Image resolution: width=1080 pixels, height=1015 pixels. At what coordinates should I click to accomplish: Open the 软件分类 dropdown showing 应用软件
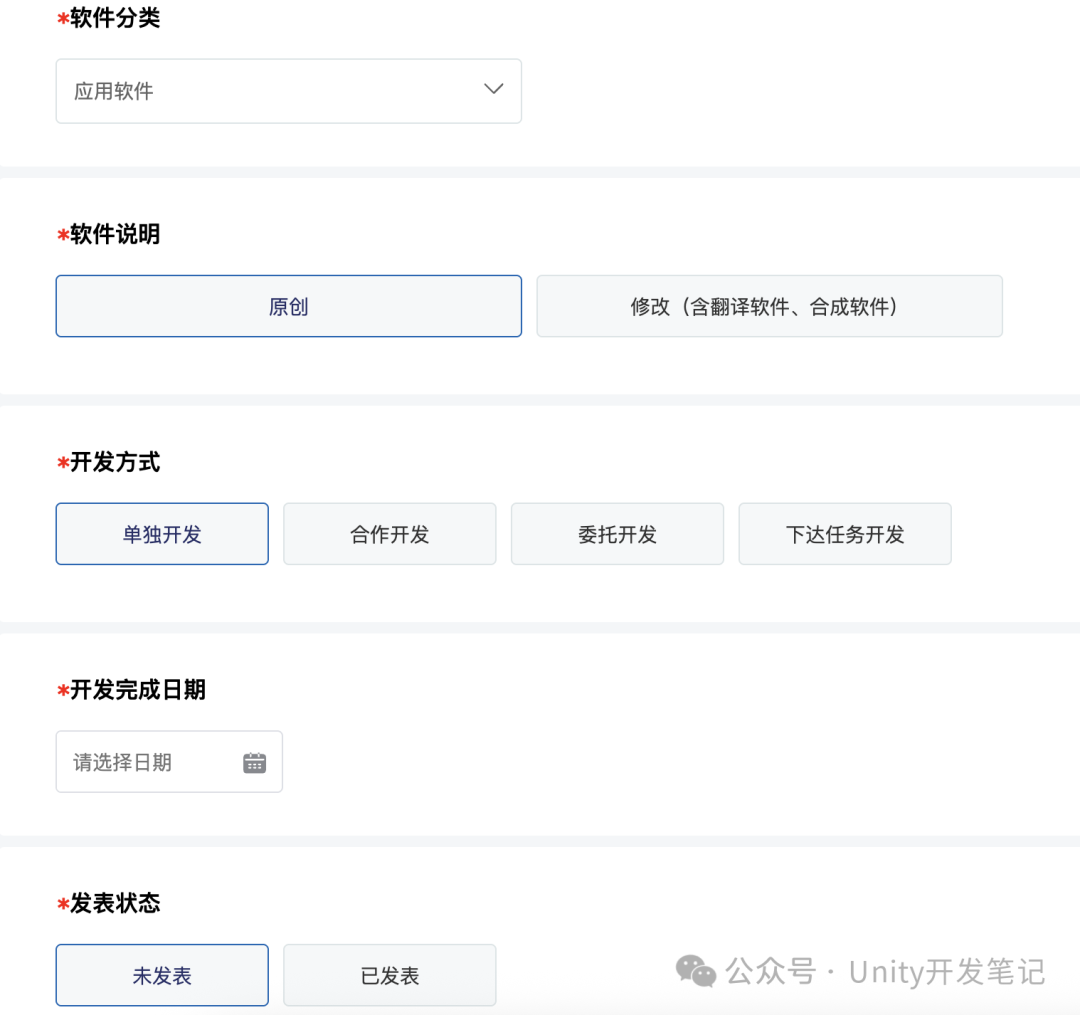[289, 91]
